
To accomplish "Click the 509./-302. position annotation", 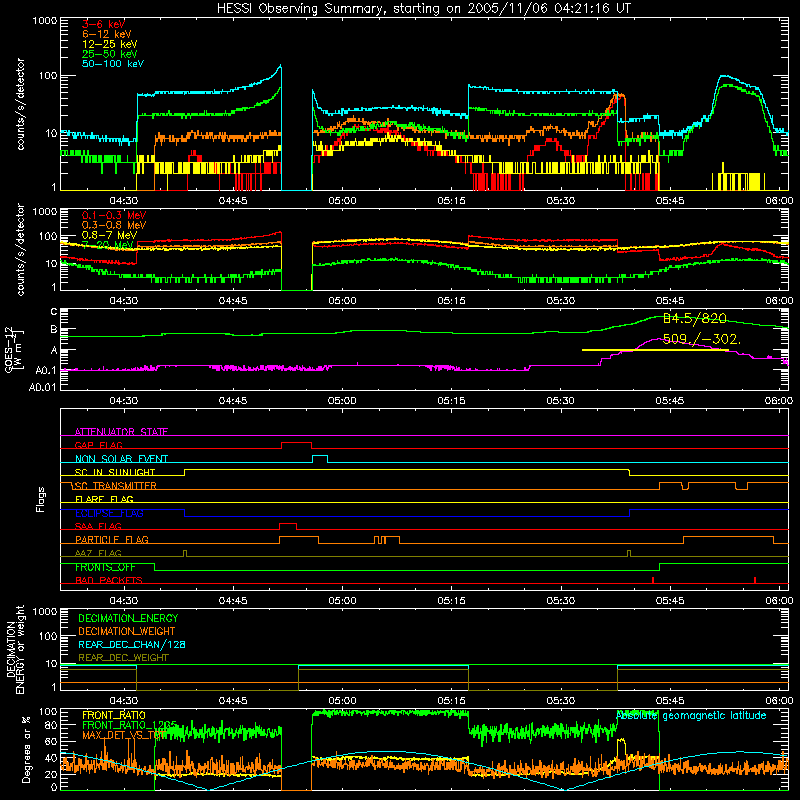I will coord(702,339).
